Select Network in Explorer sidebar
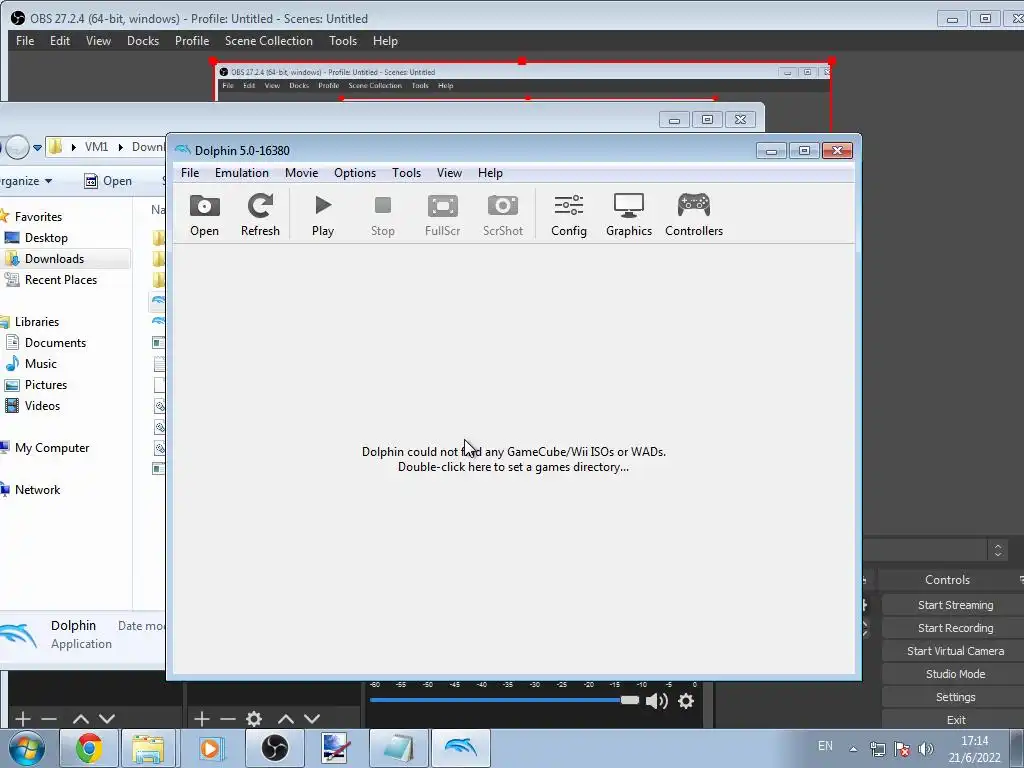This screenshot has width=1024, height=768. point(37,490)
